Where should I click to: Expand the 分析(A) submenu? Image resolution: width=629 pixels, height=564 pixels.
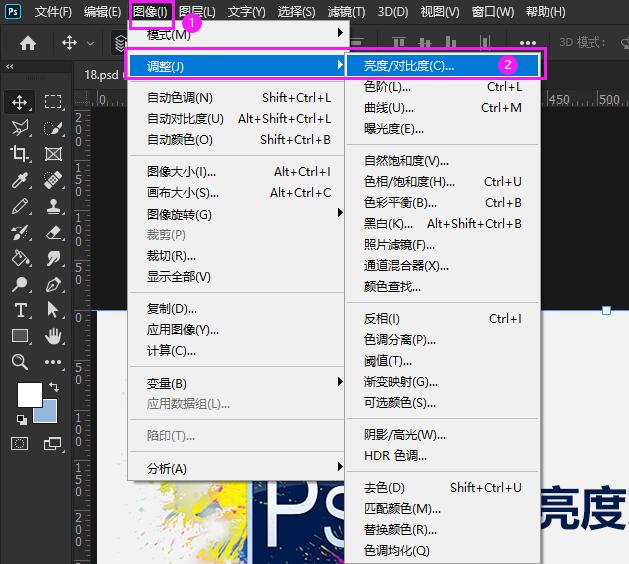[237, 468]
